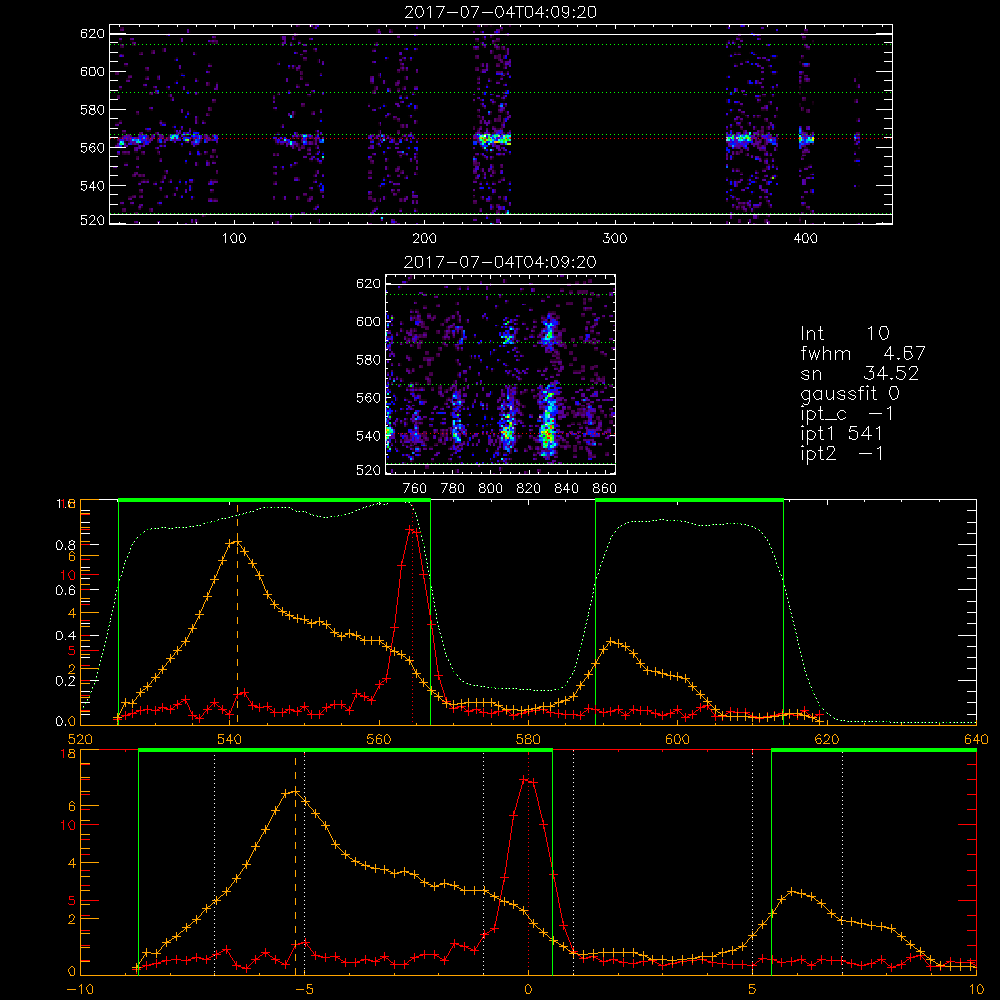Click the orange curve peak on the orange dashed line in profile plot
This screenshot has height=1000, width=1000.
(237, 541)
